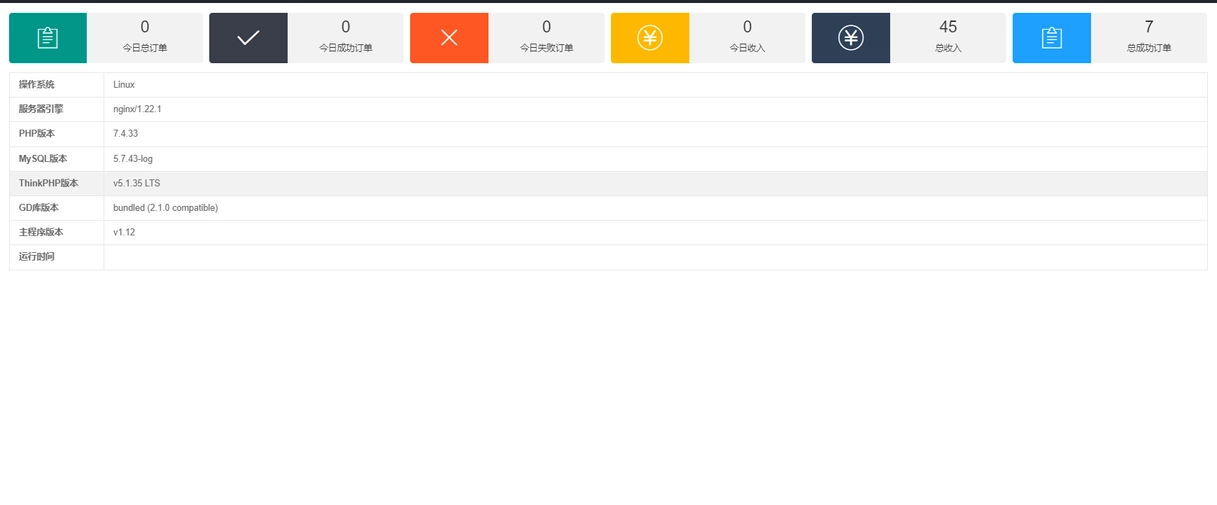
Task: Select the Linux operating system value cell
Action: tap(124, 85)
